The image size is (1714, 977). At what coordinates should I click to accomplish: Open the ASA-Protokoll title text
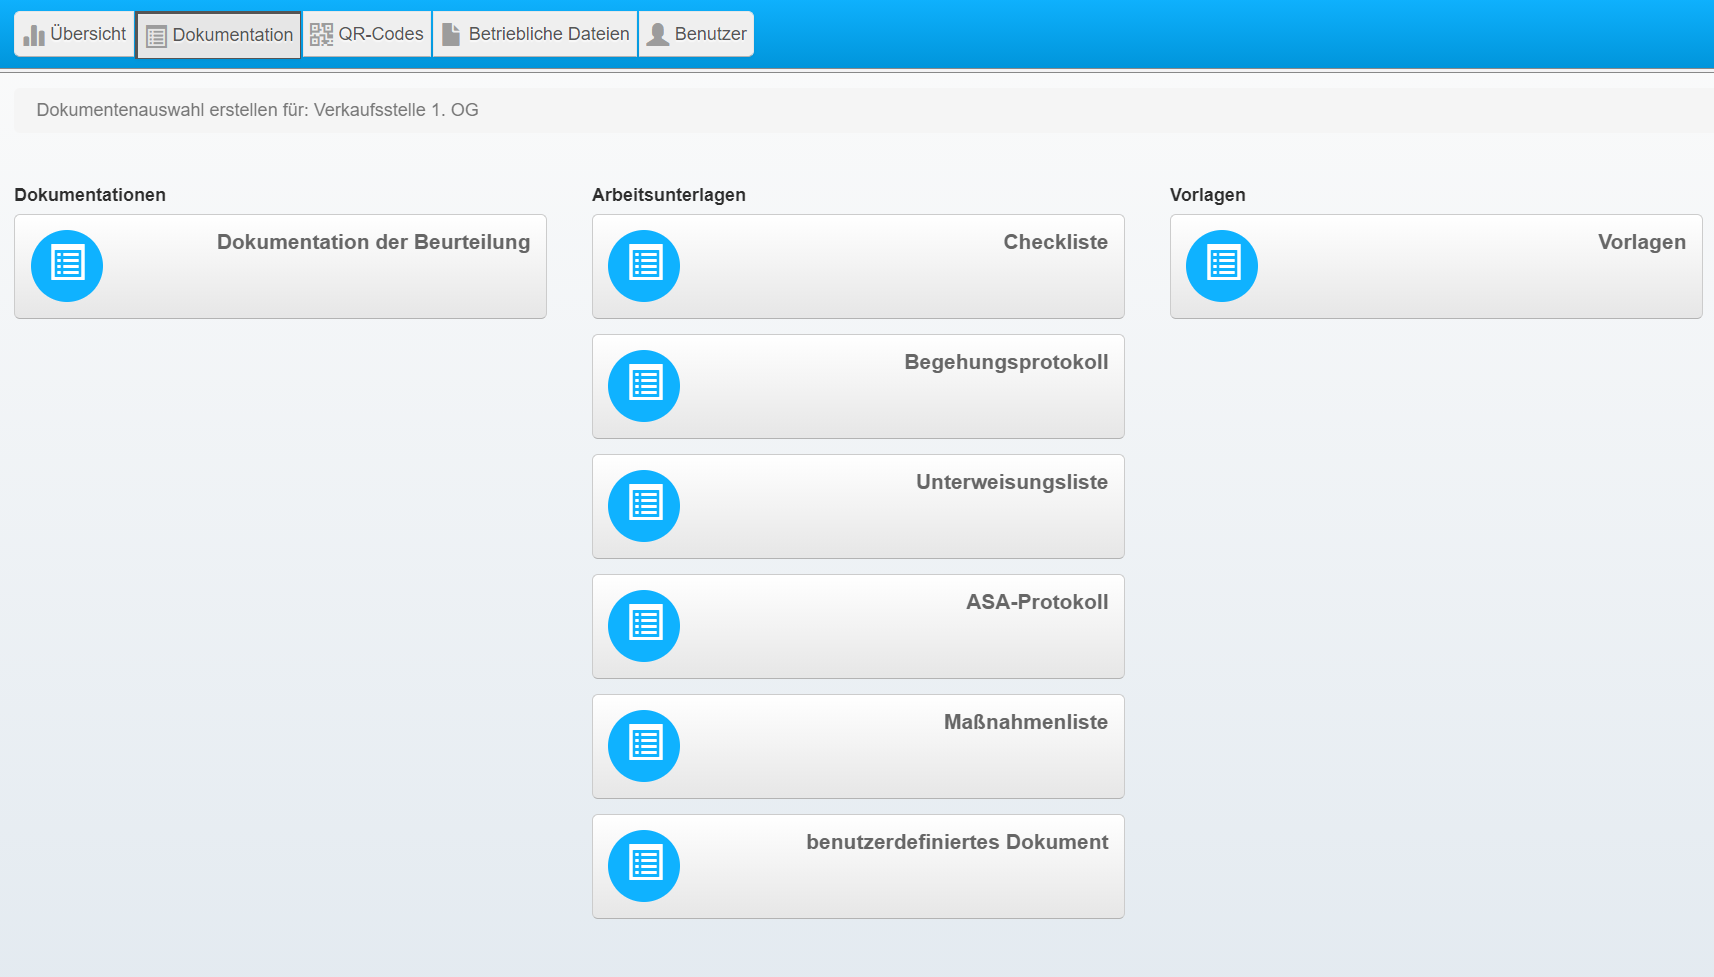[x=1037, y=602]
